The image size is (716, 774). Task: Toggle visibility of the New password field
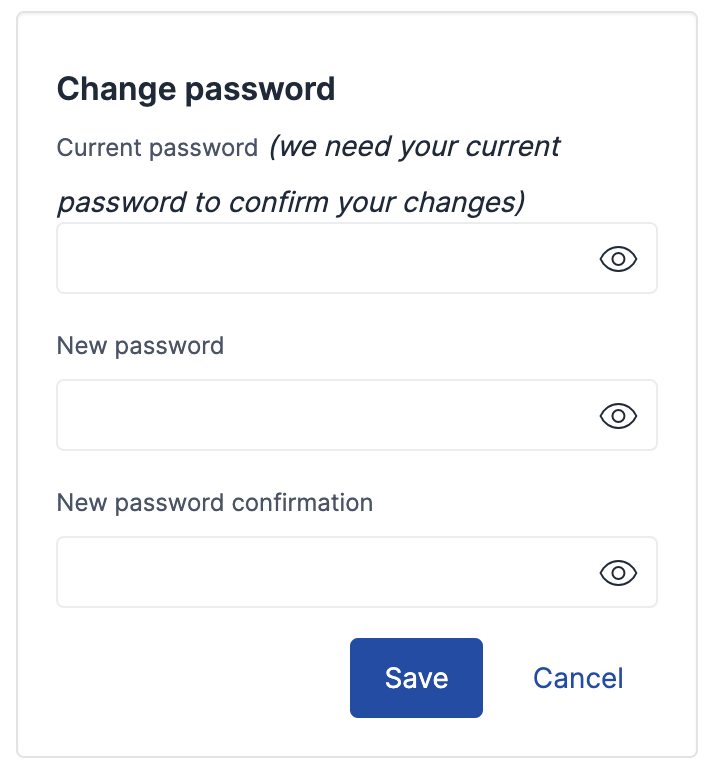[x=618, y=416]
